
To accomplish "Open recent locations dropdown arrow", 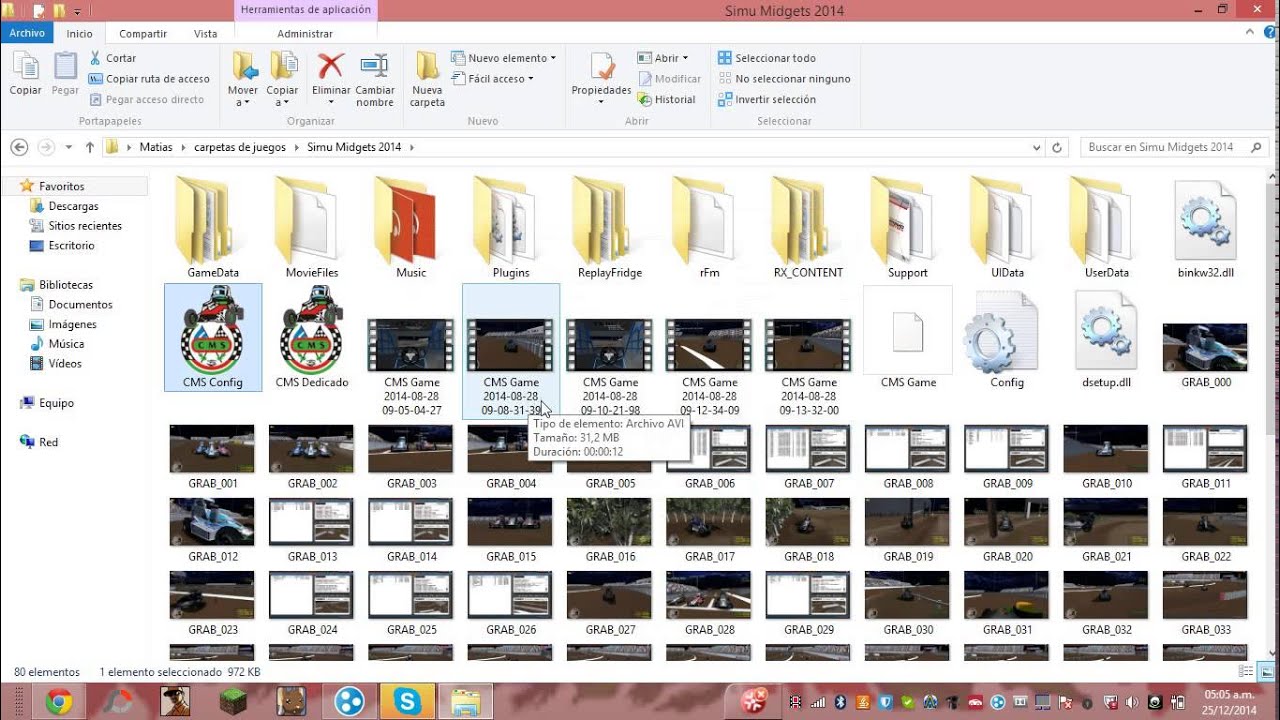I will 69,147.
